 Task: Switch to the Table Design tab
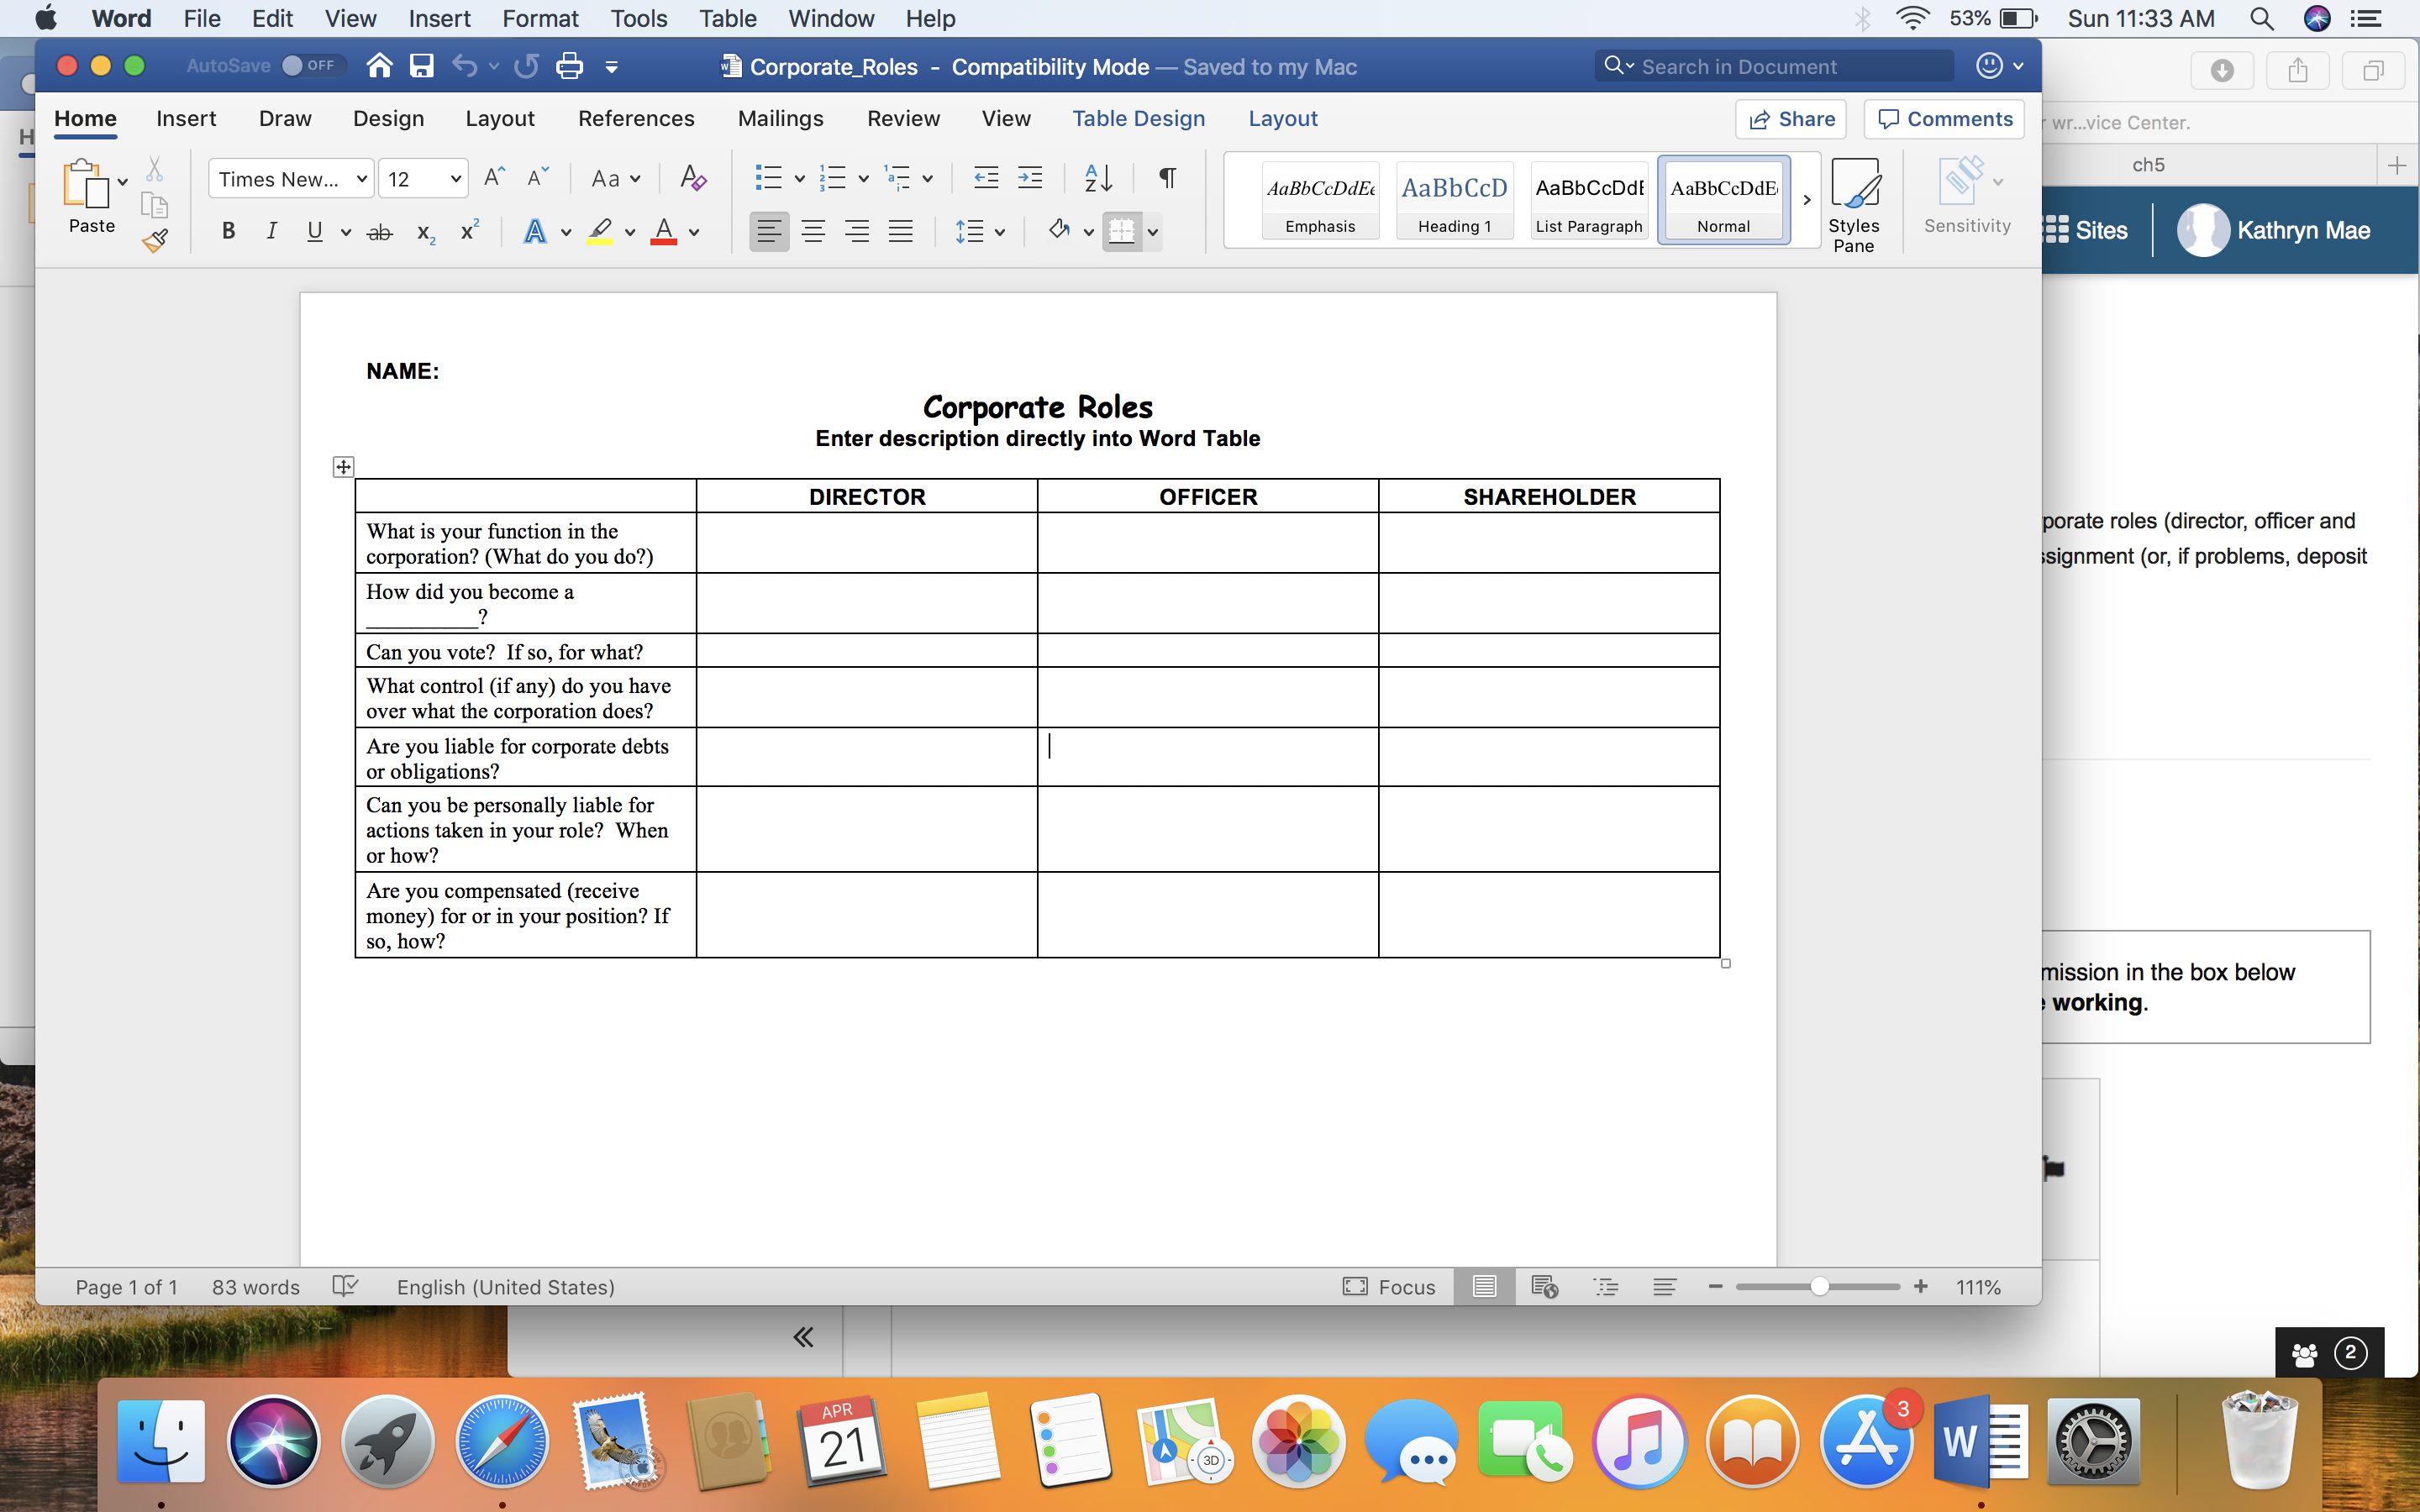tap(1138, 119)
